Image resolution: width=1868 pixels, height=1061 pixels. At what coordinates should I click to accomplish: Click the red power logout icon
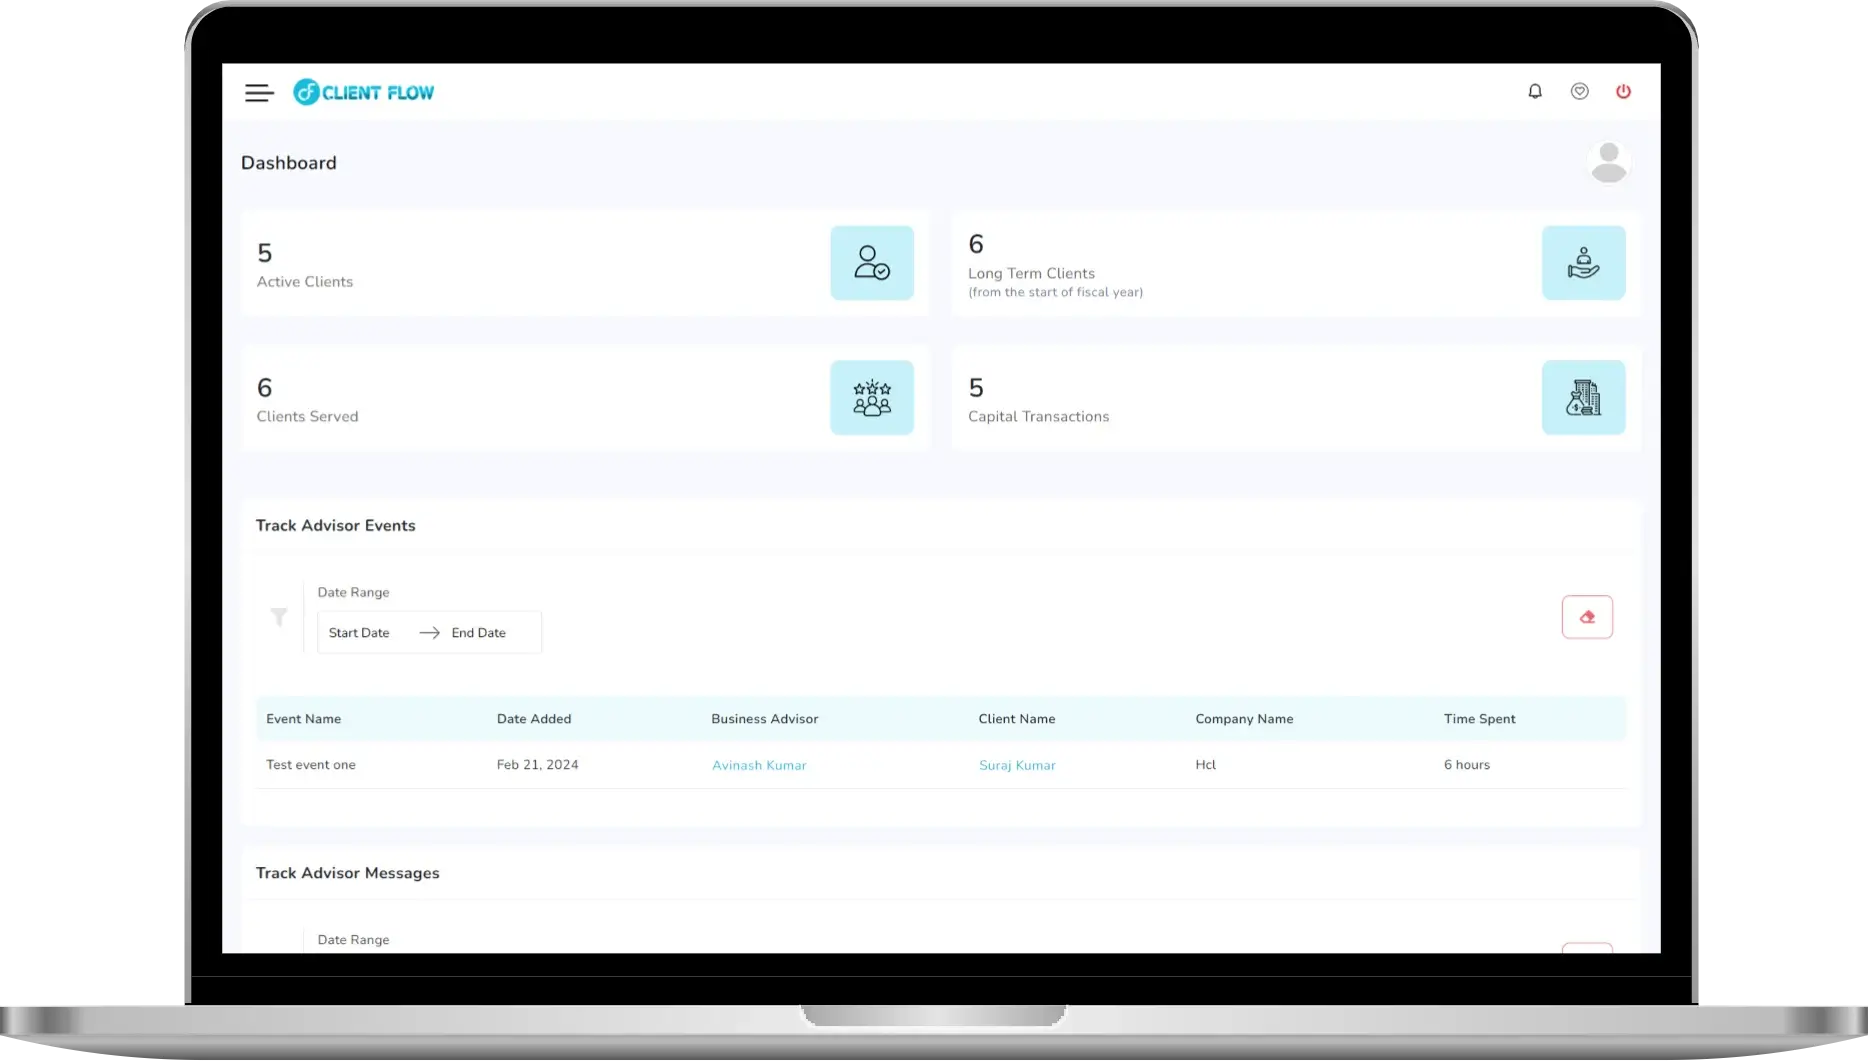pos(1623,92)
